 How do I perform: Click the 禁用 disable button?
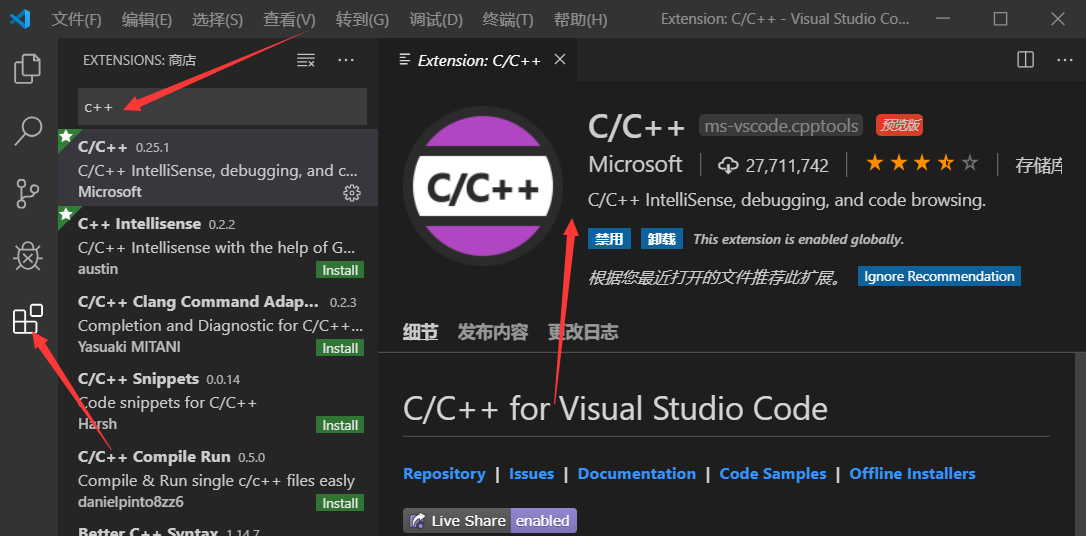pos(609,239)
